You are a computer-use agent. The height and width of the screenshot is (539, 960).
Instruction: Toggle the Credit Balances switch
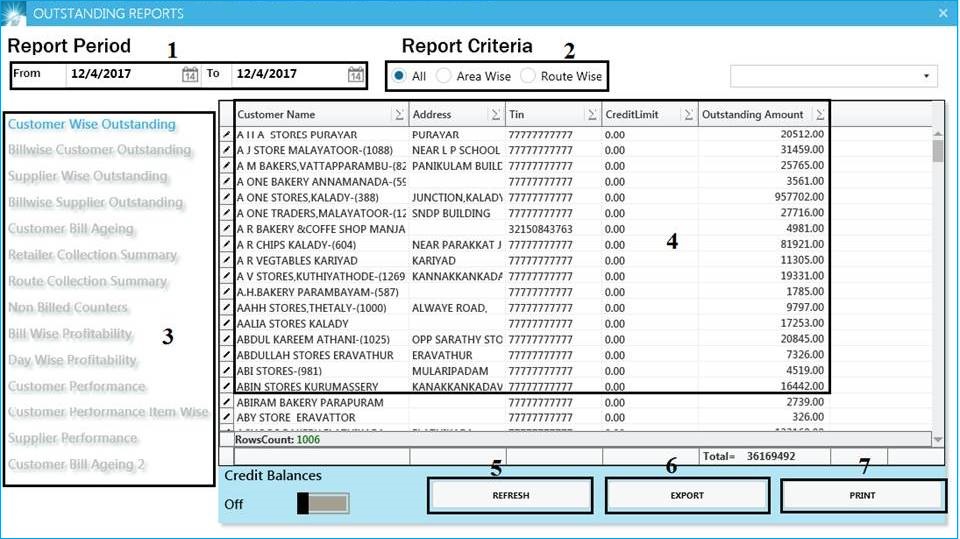tap(323, 503)
